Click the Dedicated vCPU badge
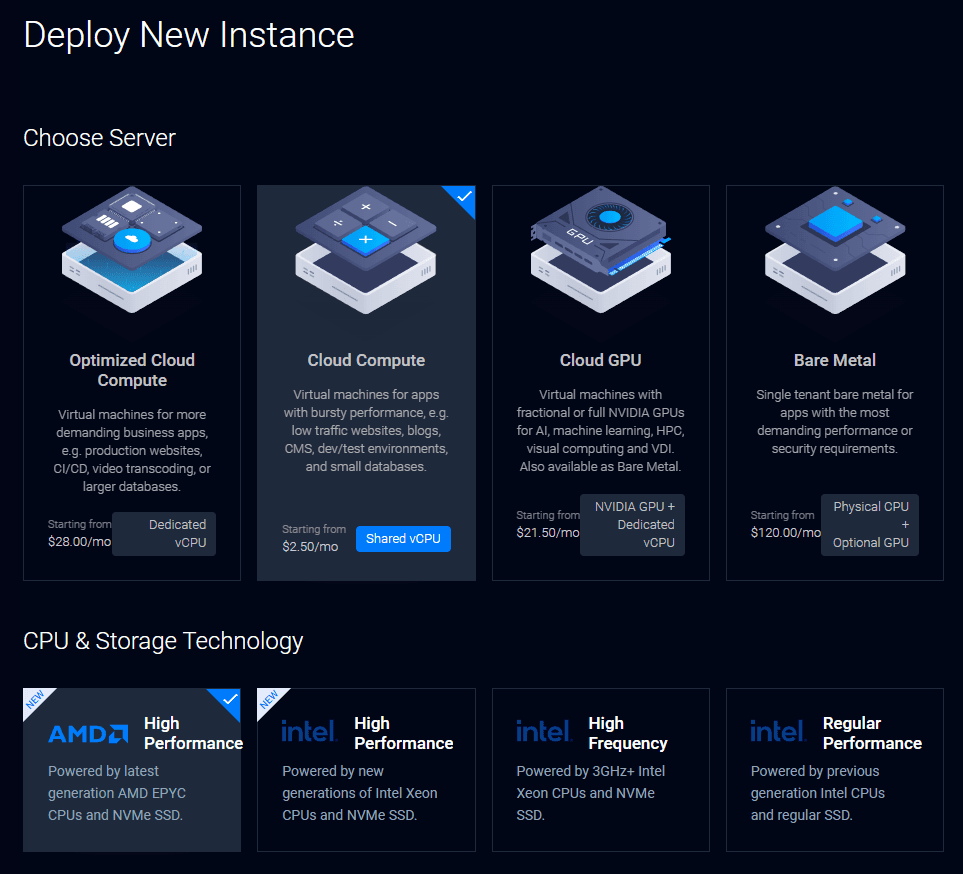963x874 pixels. coord(164,534)
